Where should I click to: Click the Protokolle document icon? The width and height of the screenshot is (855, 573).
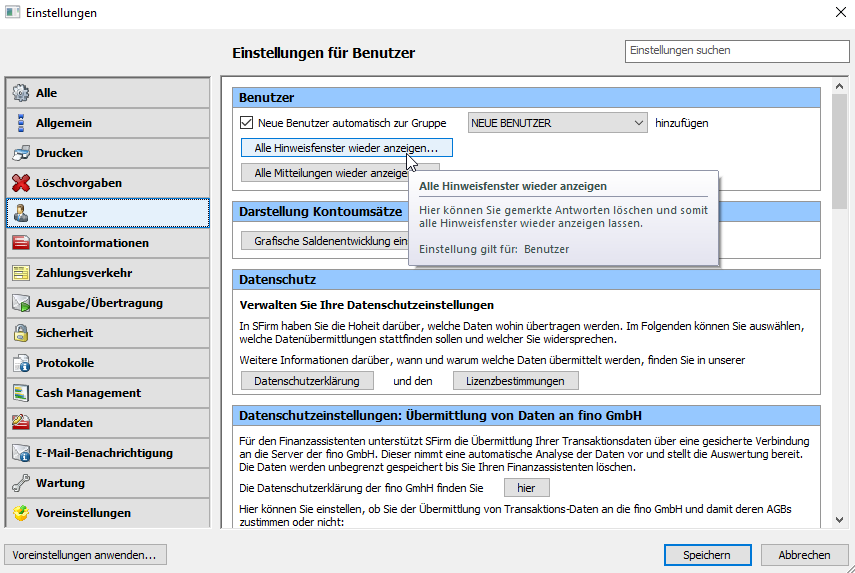tap(21, 363)
